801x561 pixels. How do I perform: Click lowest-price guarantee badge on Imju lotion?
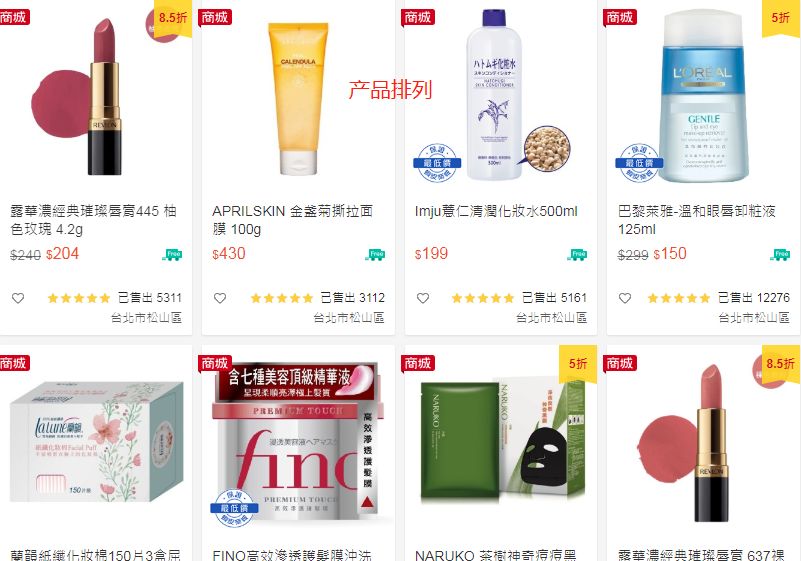437,162
